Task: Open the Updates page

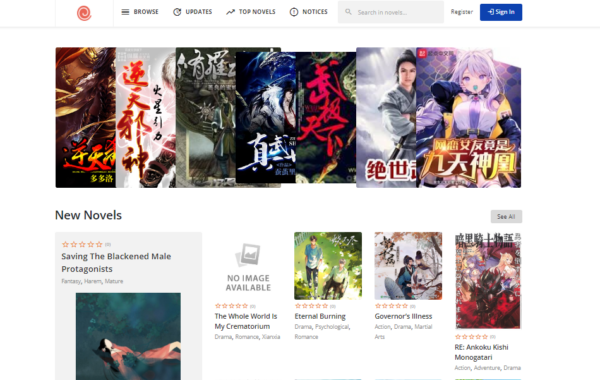Action: pyautogui.click(x=192, y=12)
